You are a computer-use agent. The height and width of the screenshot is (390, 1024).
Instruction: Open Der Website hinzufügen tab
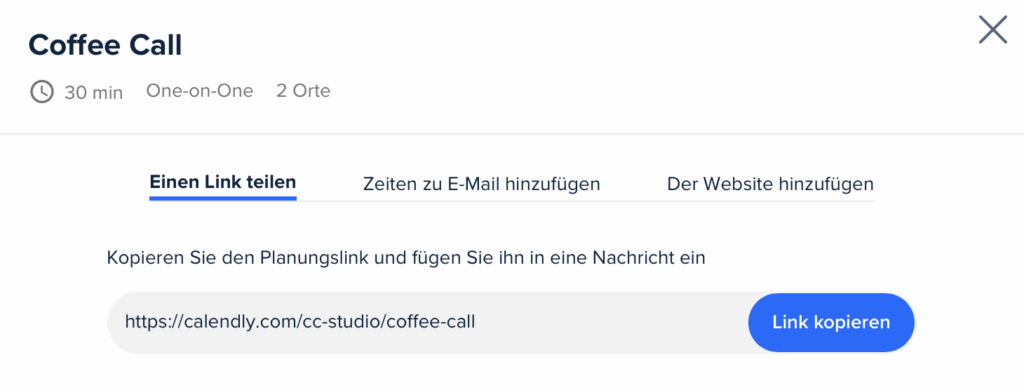coord(770,184)
